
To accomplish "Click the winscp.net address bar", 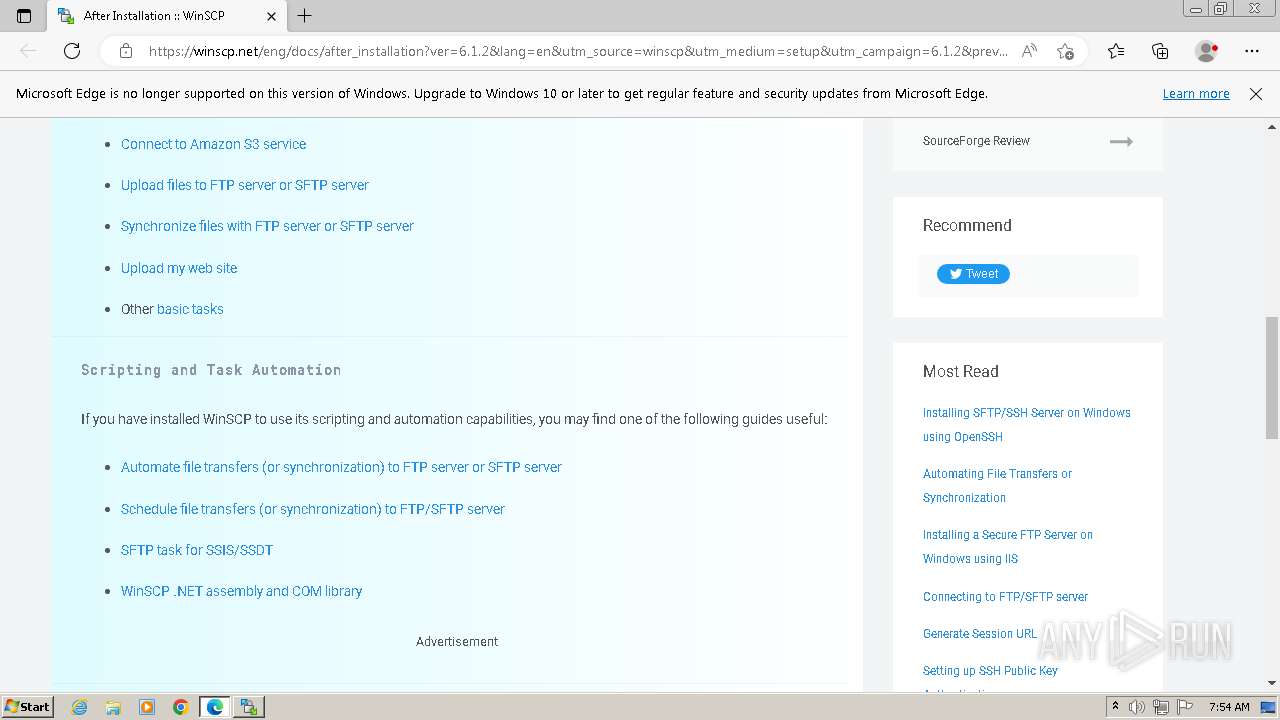I will click(578, 51).
